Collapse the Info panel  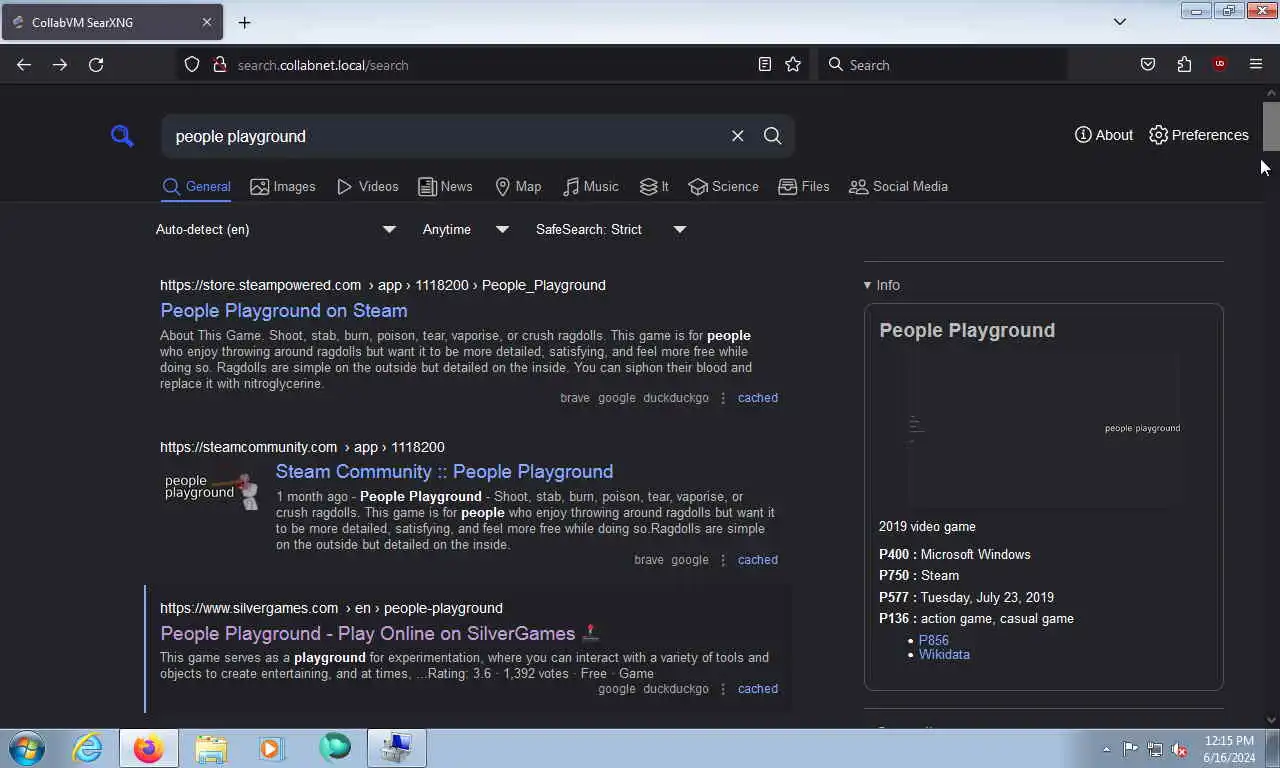click(882, 285)
